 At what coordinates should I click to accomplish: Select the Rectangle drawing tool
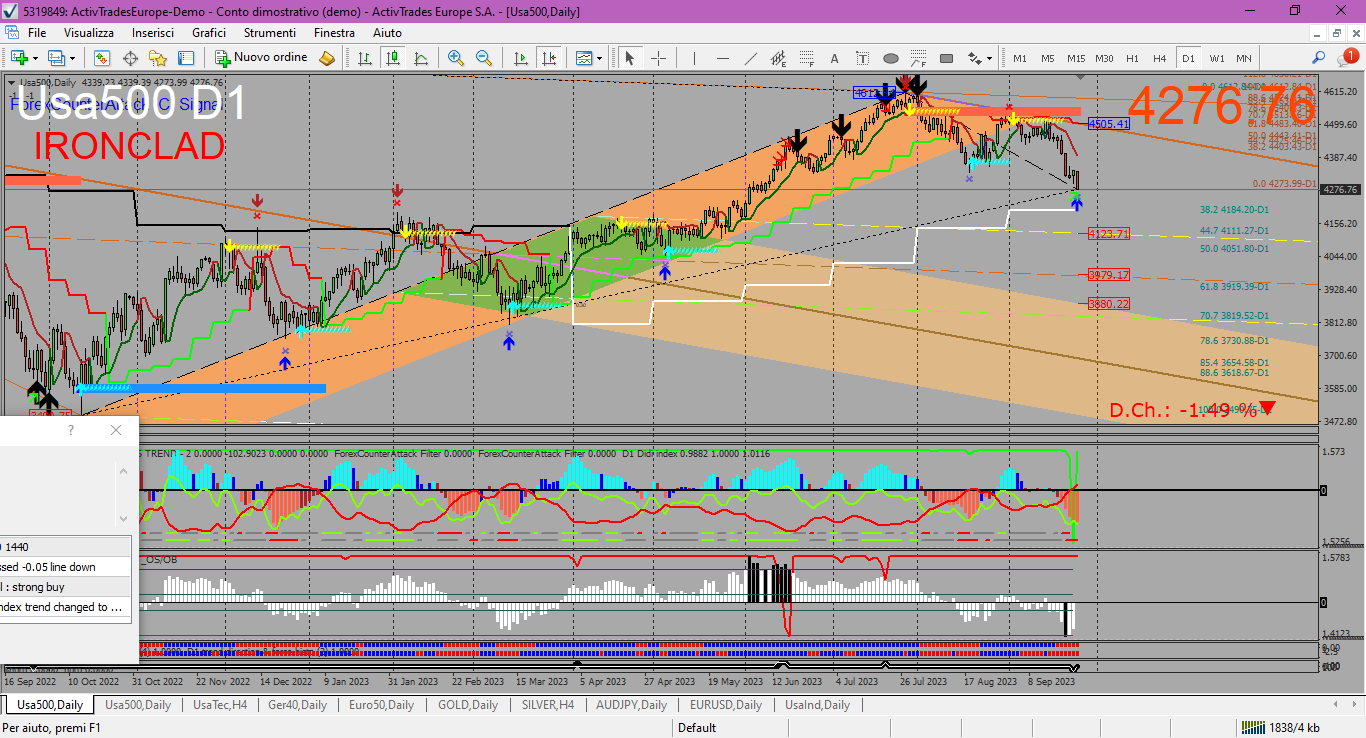click(x=946, y=58)
